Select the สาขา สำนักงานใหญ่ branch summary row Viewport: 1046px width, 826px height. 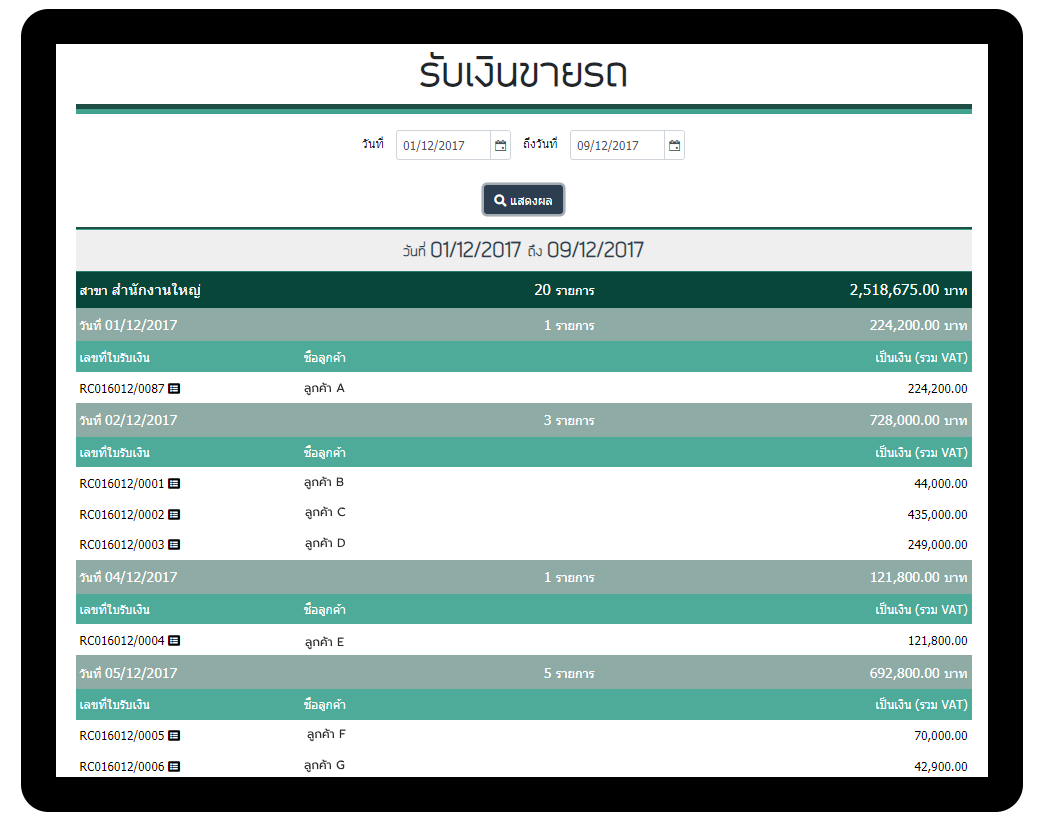tap(523, 290)
